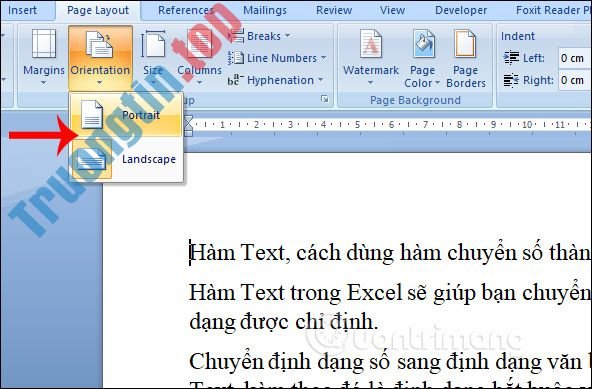This screenshot has width=592, height=389.
Task: Click the Portrait page icon
Action: pos(92,114)
